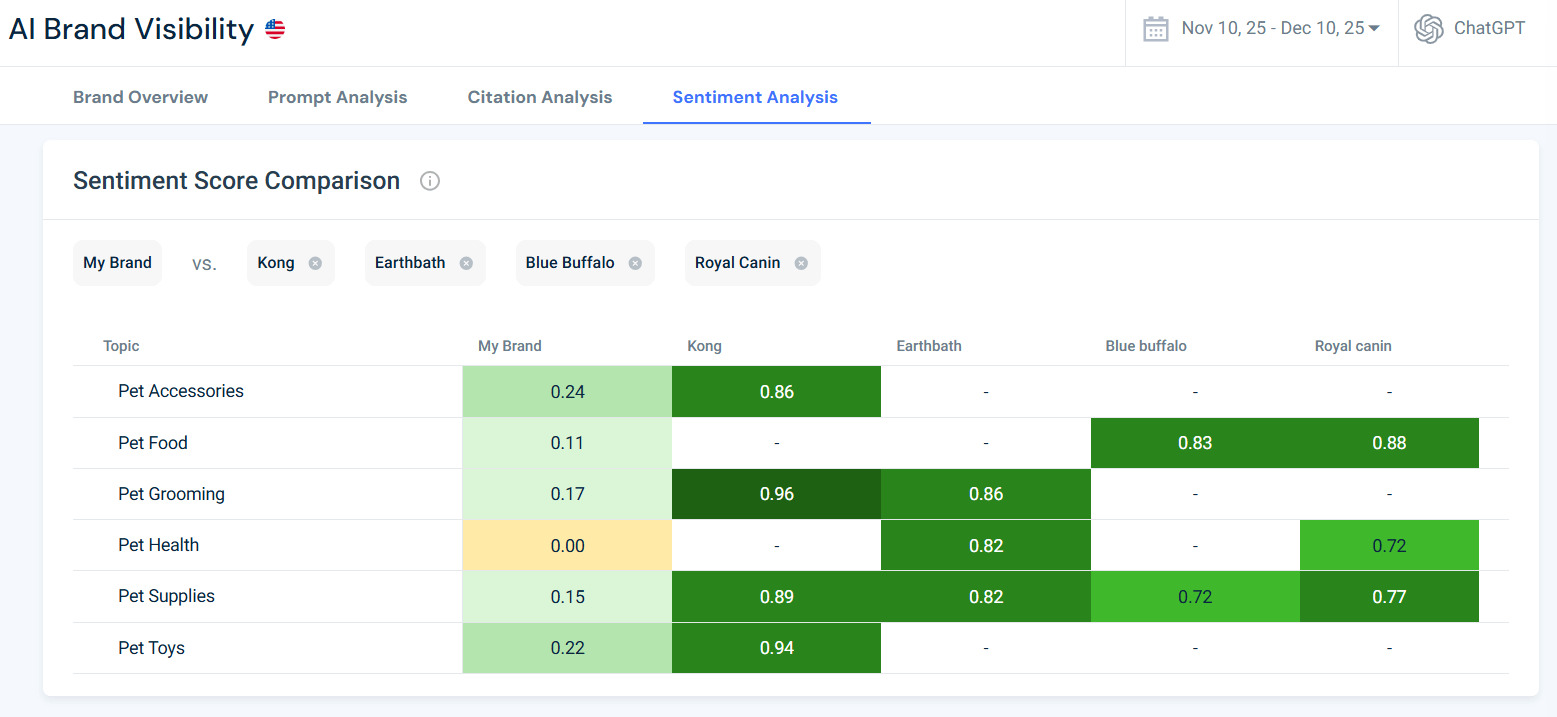1557x717 pixels.
Task: Remove Blue Buffalo from the comparison
Action: click(x=634, y=262)
